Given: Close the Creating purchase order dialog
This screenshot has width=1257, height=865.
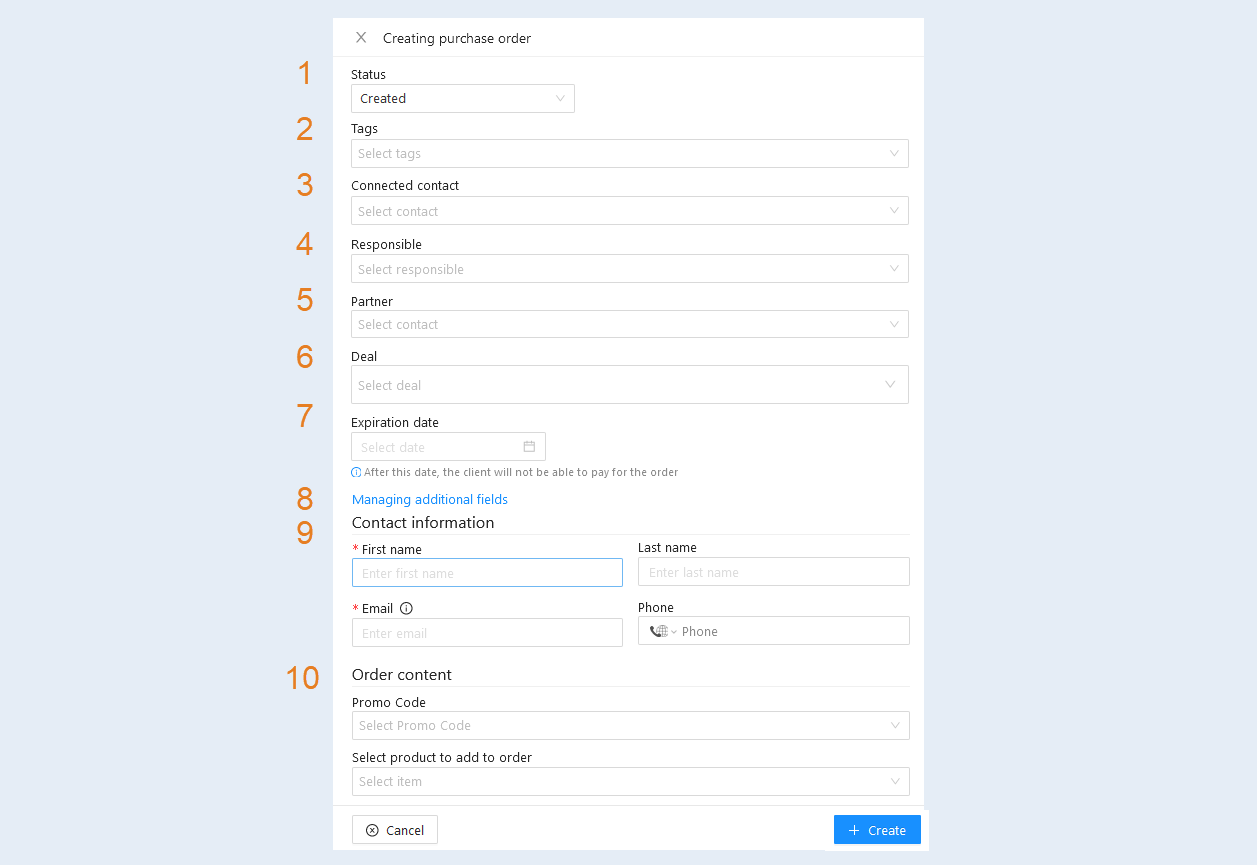Looking at the screenshot, I should [x=361, y=38].
